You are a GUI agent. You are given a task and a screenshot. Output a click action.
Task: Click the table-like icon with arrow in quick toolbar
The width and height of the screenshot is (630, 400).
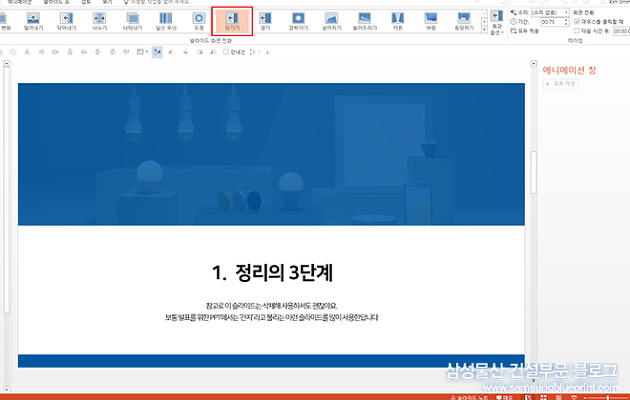click(x=142, y=52)
